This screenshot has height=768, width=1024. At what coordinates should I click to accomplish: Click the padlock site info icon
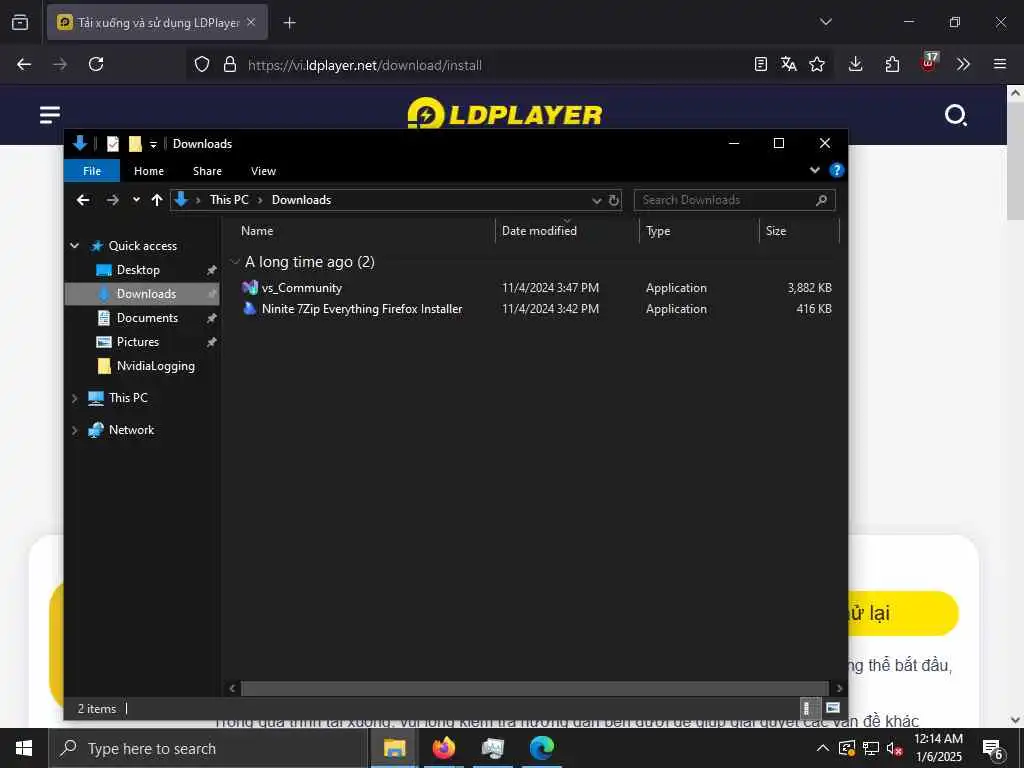(230, 64)
